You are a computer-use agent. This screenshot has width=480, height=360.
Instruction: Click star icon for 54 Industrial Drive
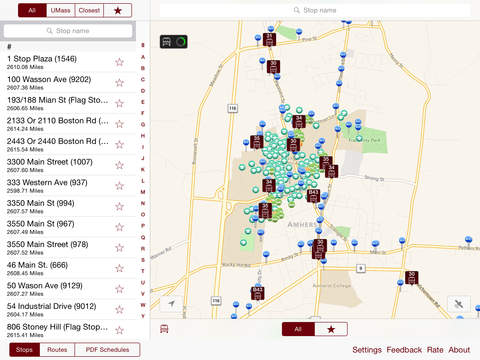click(x=119, y=310)
